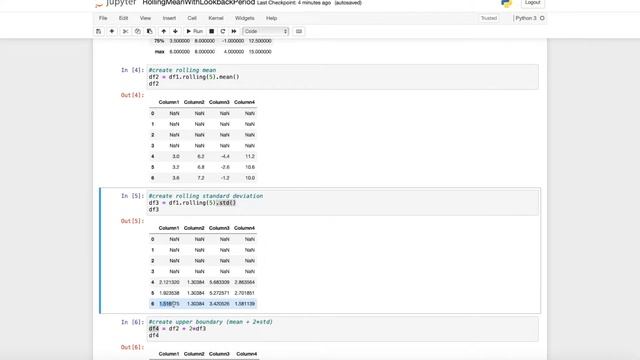This screenshot has width=640, height=360.
Task: Open the Cell menu
Action: [192, 18]
